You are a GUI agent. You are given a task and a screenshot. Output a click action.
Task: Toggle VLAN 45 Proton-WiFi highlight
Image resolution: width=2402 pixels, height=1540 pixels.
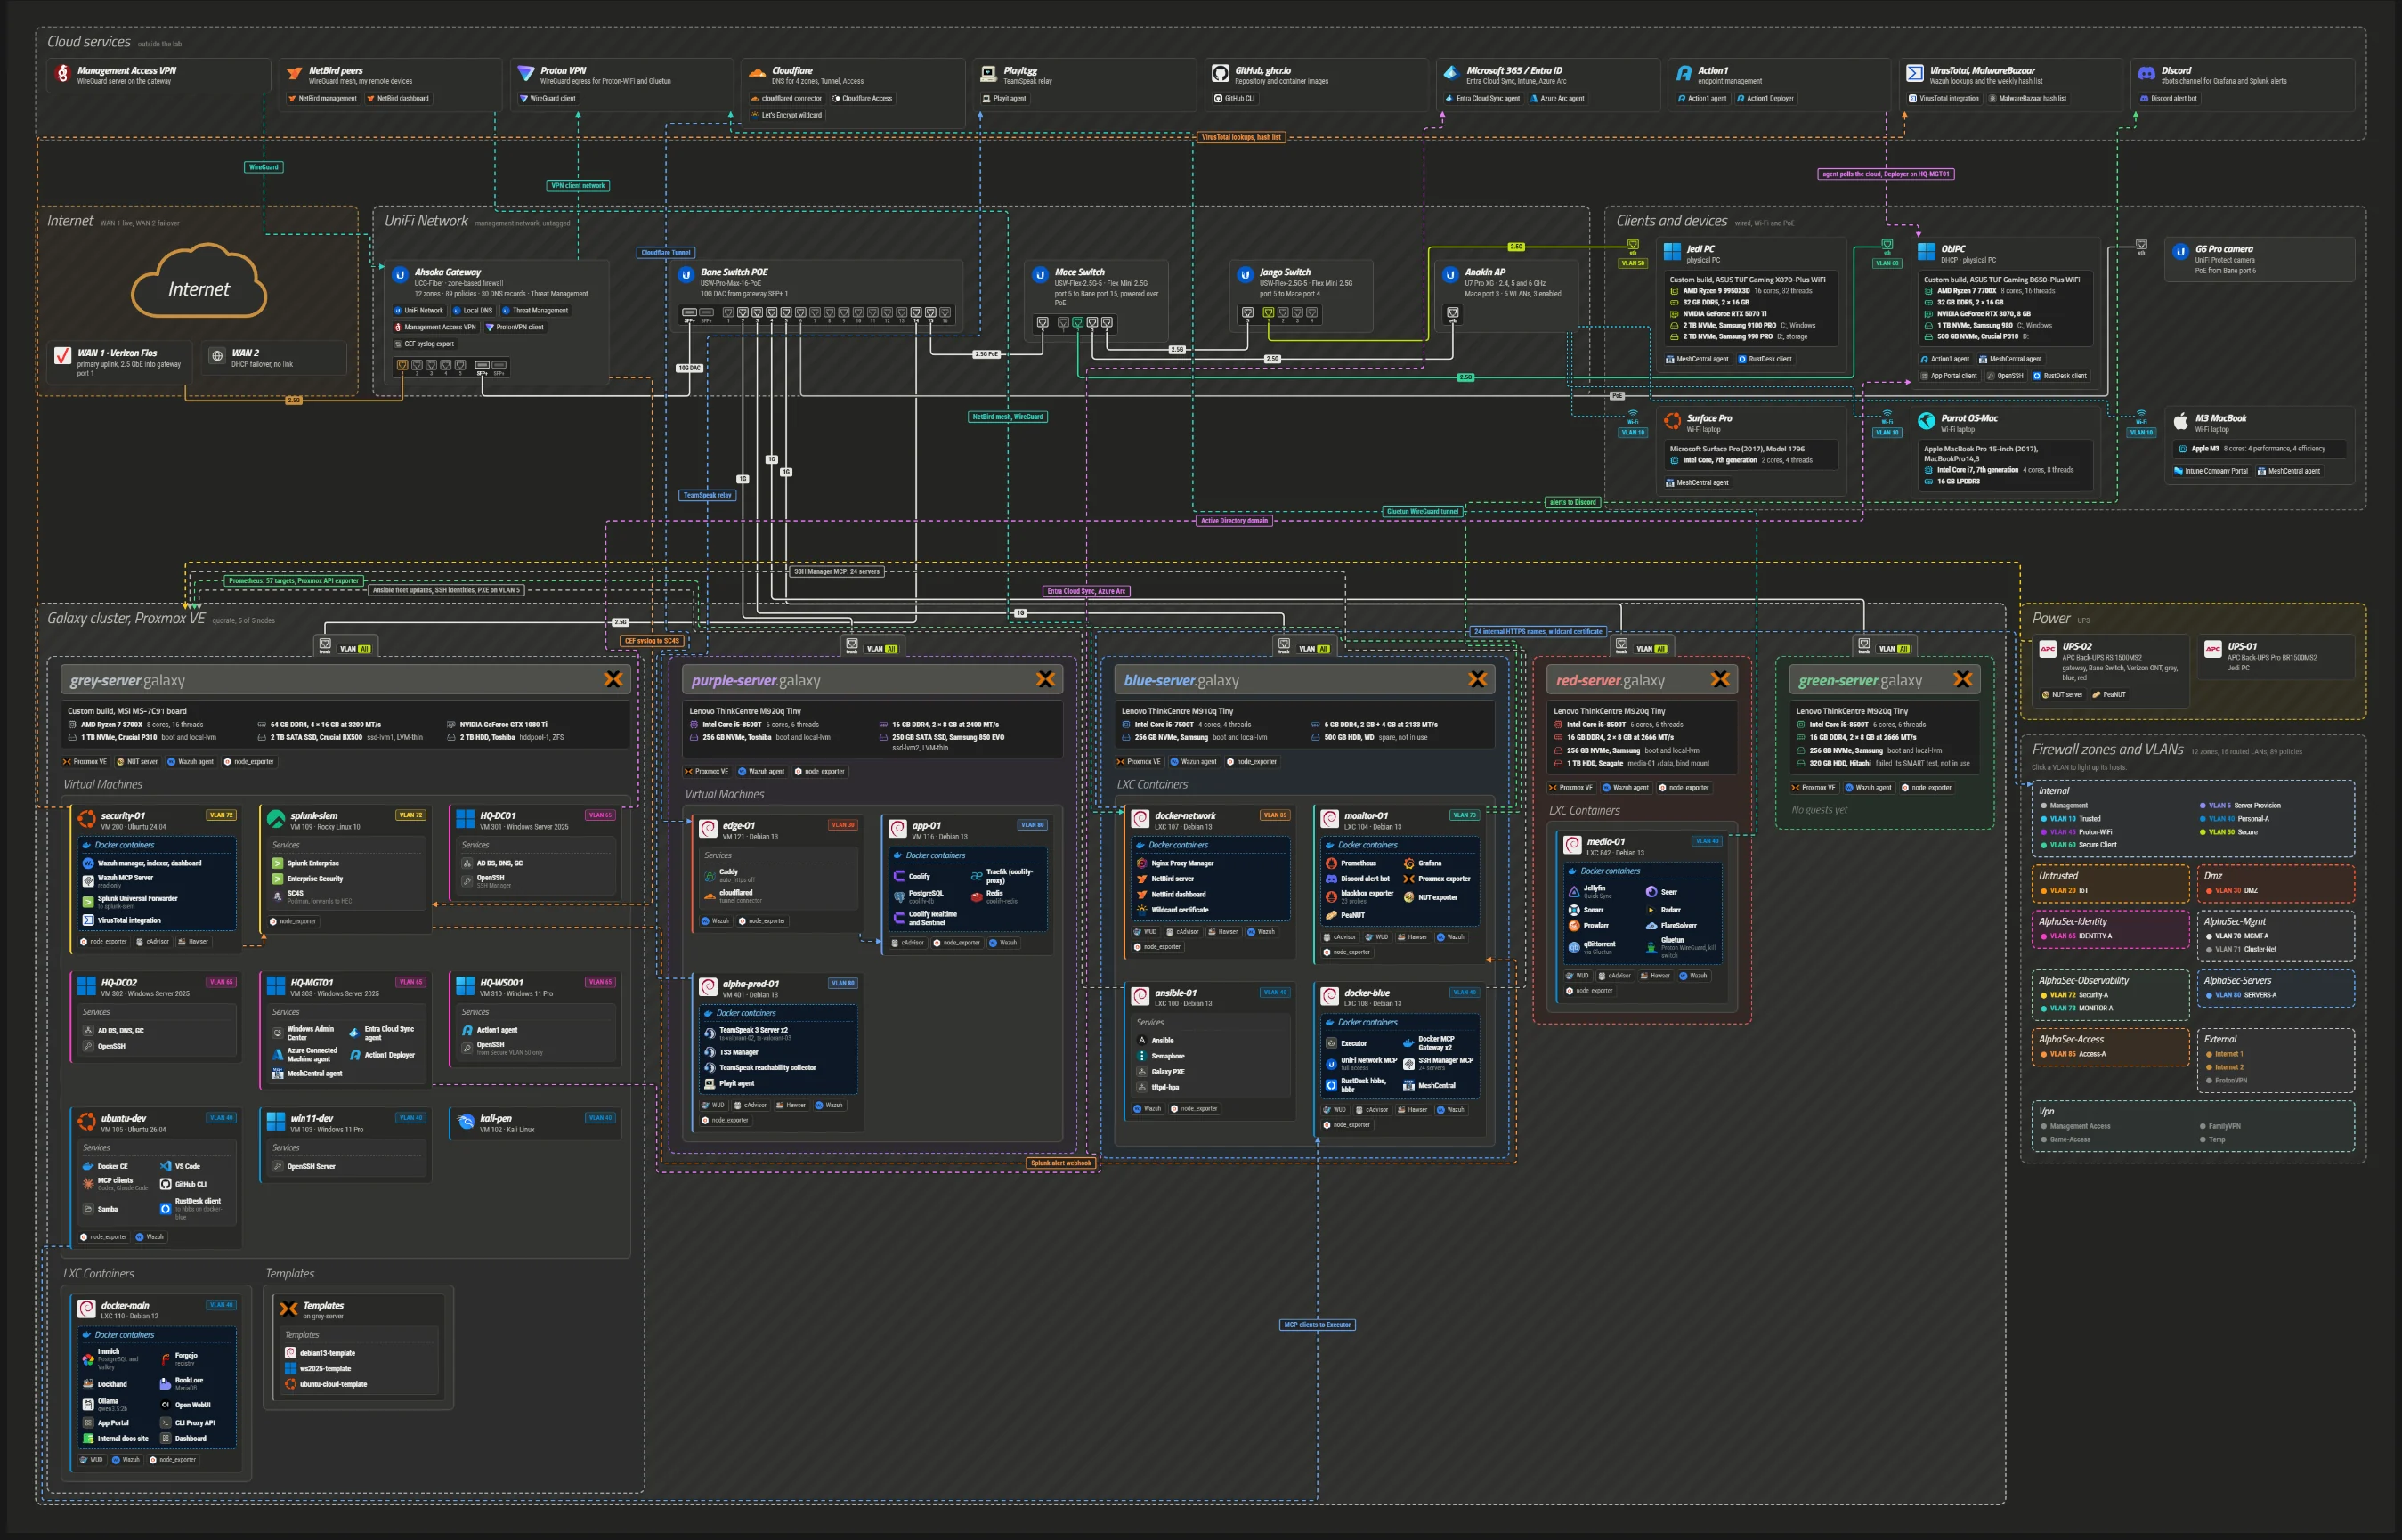point(2076,832)
